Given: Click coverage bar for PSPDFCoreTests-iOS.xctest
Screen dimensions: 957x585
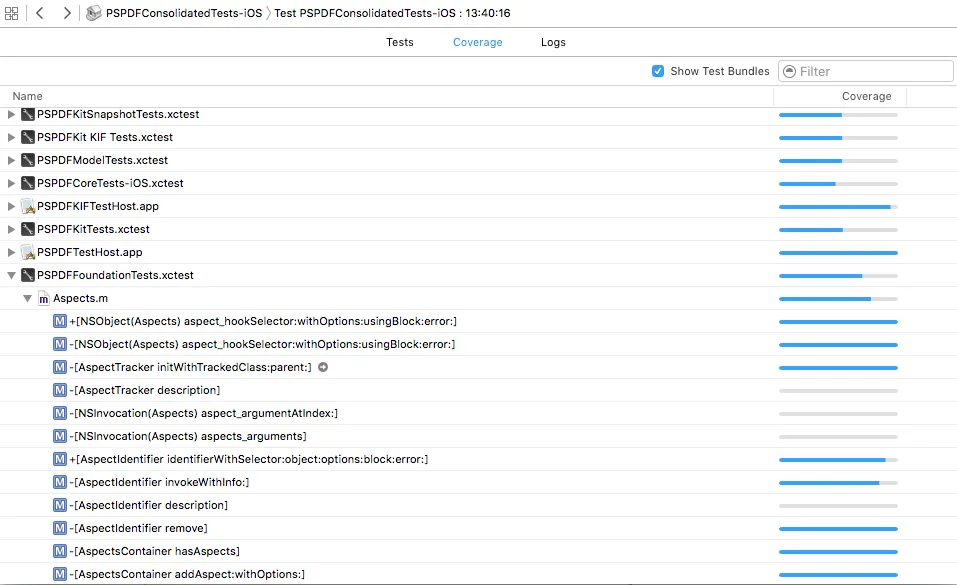Looking at the screenshot, I should (838, 183).
